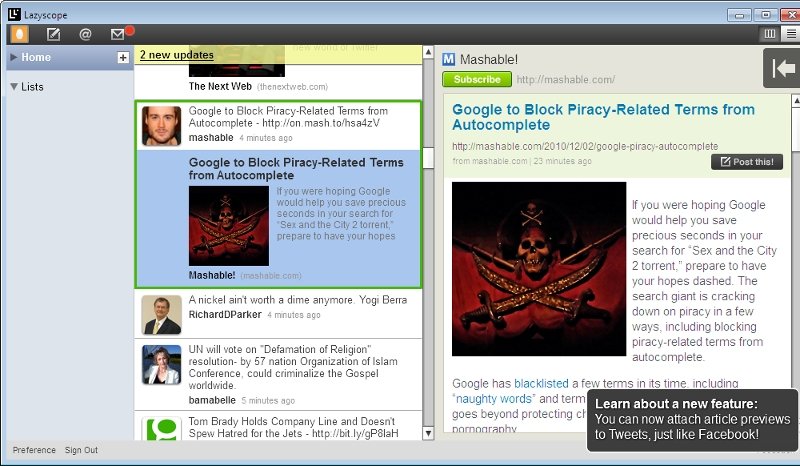Maximize the Lazyscope window
This screenshot has width=800, height=466.
coord(765,15)
